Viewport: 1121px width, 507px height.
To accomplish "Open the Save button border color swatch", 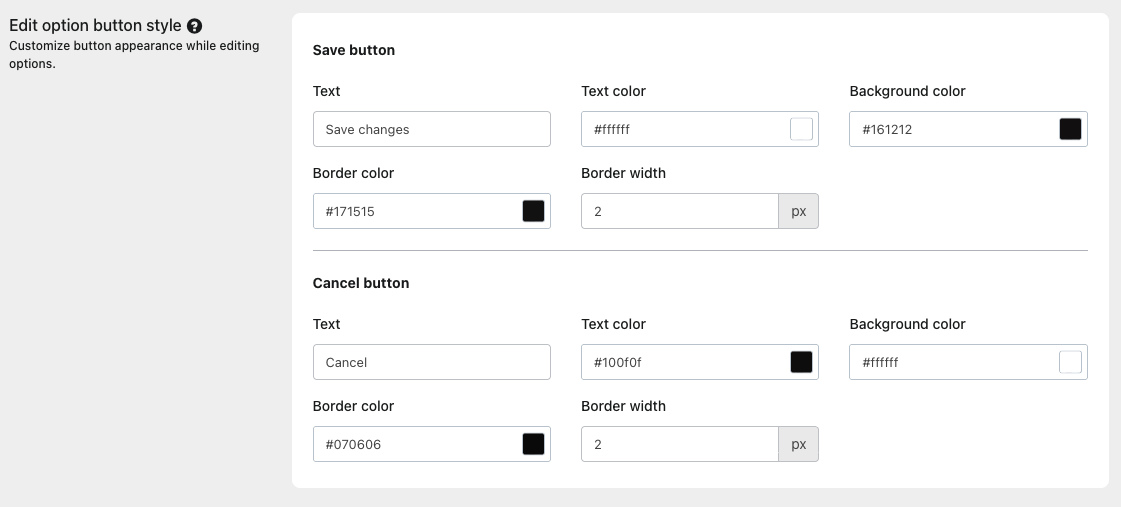I will [533, 211].
